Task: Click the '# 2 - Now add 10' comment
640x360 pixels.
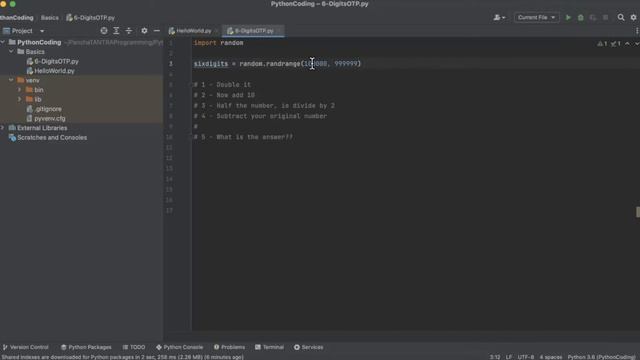Action: [224, 95]
